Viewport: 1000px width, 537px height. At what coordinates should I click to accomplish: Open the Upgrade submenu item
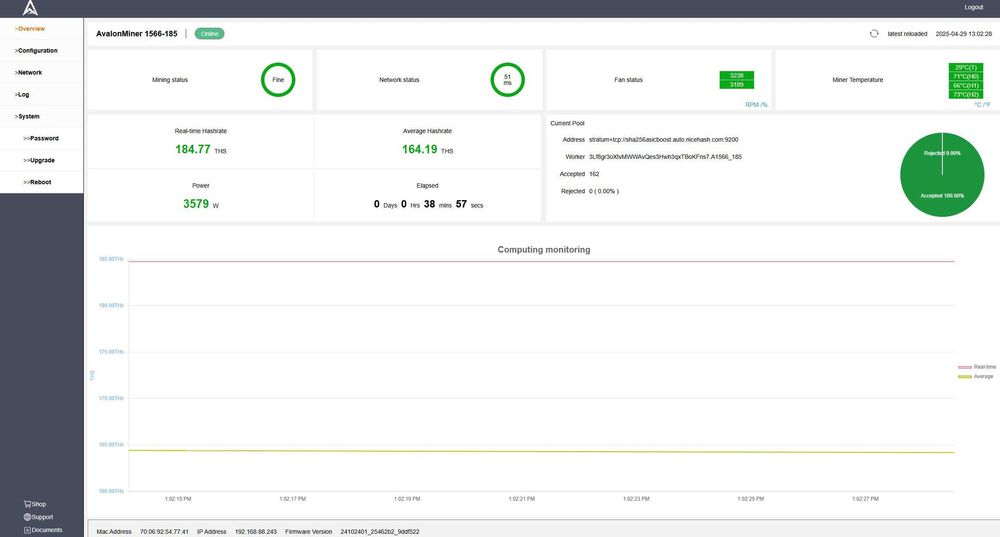(x=40, y=161)
